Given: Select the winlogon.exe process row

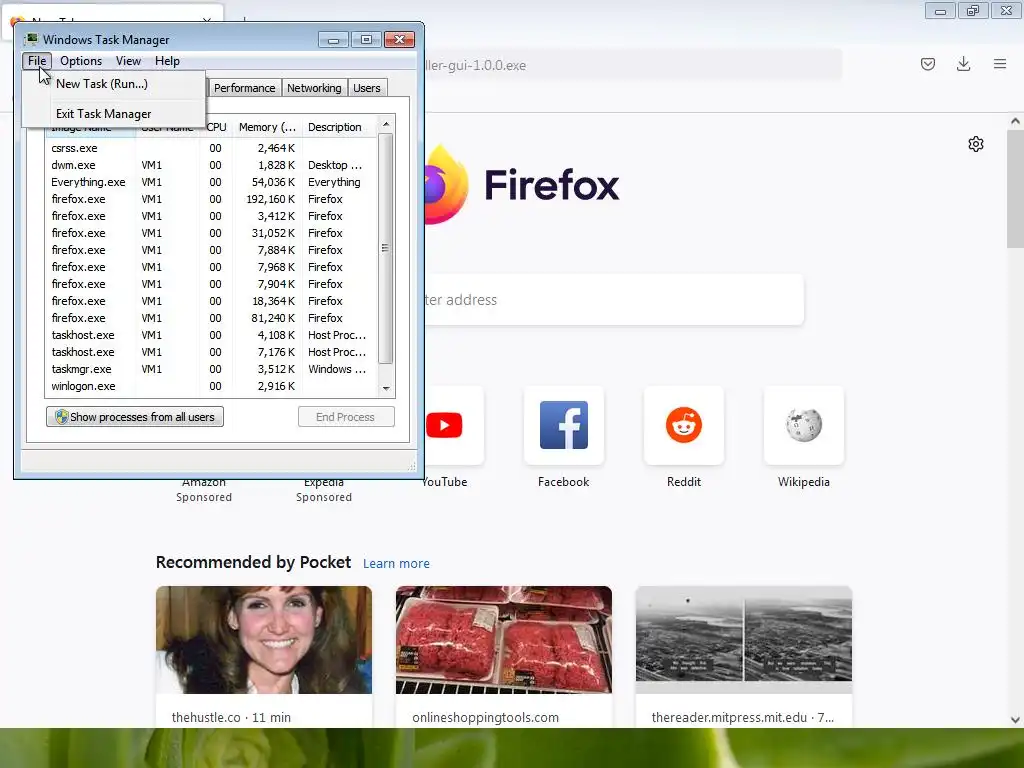Looking at the screenshot, I should [210, 386].
